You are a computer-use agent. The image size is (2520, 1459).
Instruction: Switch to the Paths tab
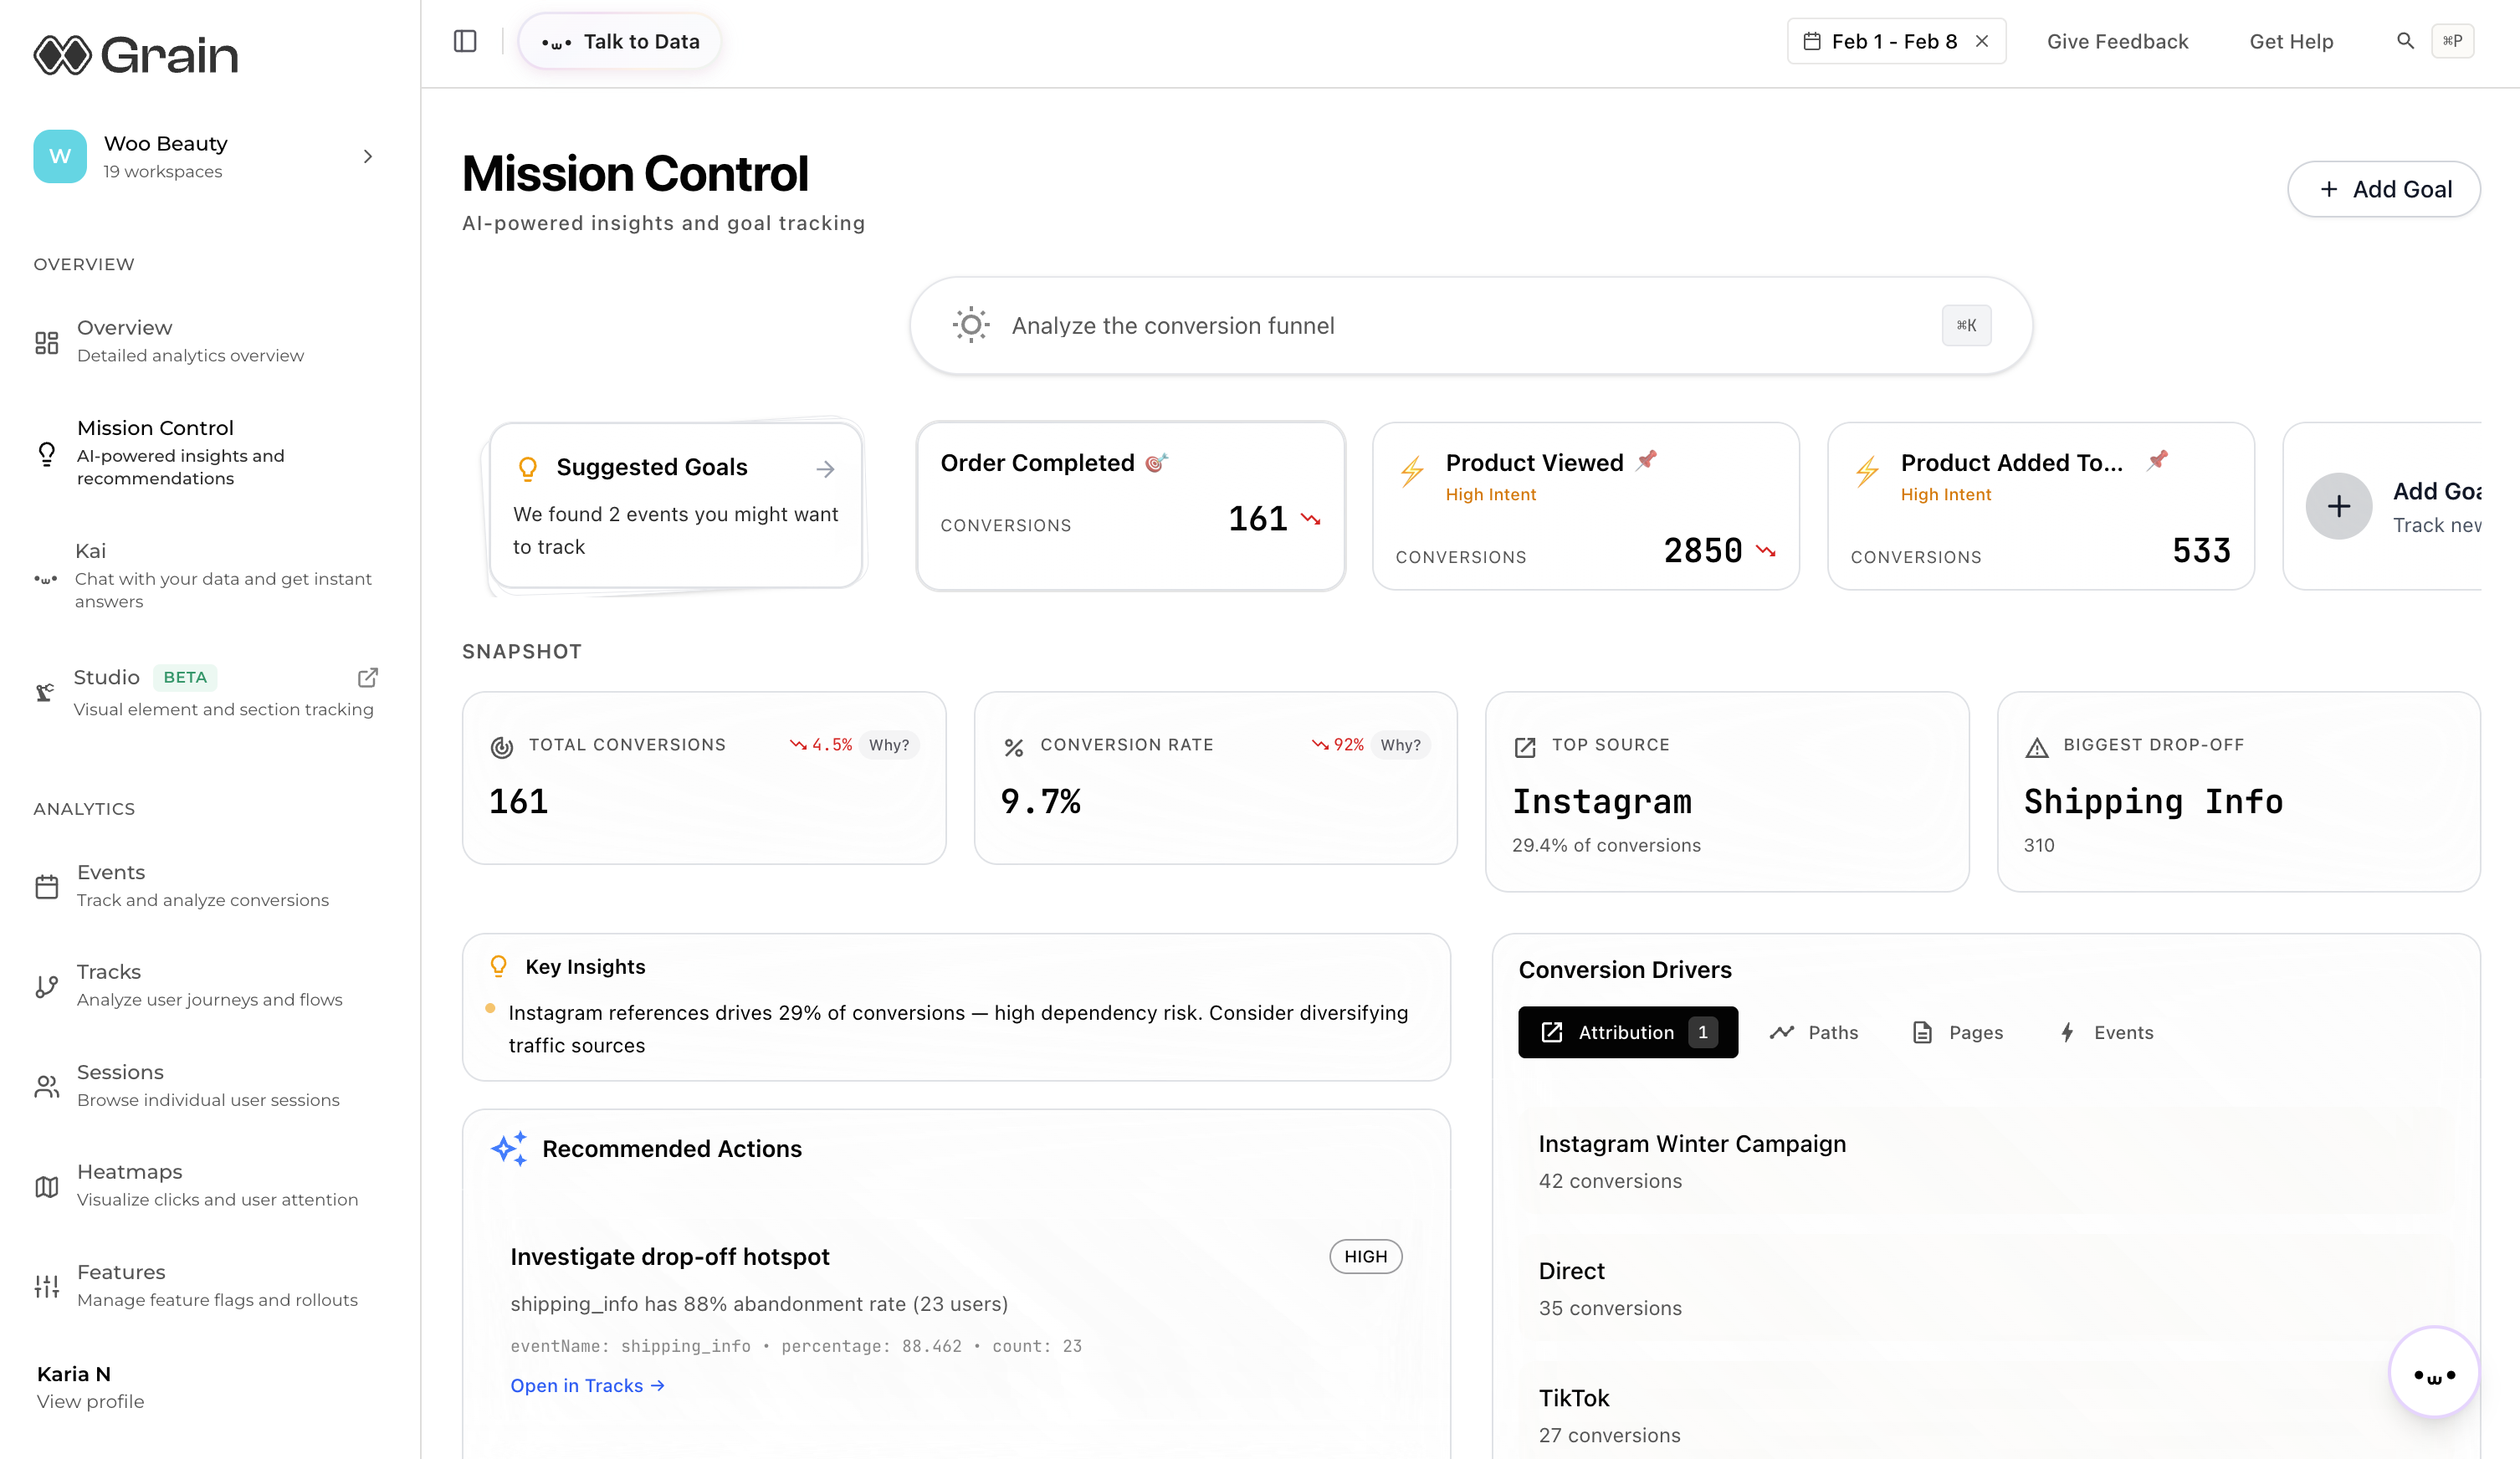pyautogui.click(x=1814, y=1032)
